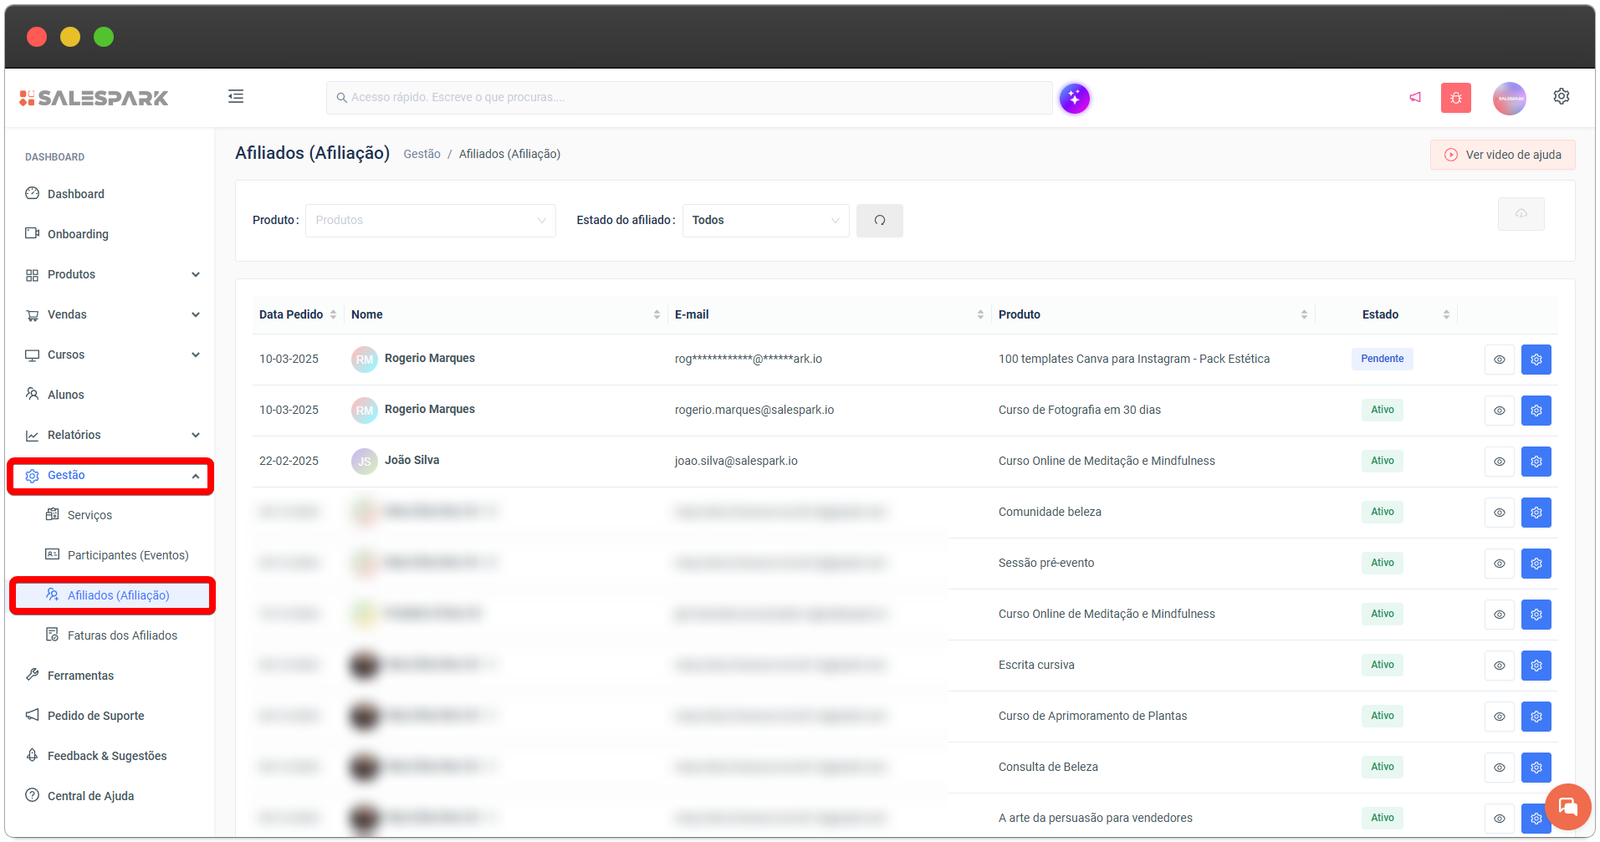Click the refresh filter button

(879, 221)
